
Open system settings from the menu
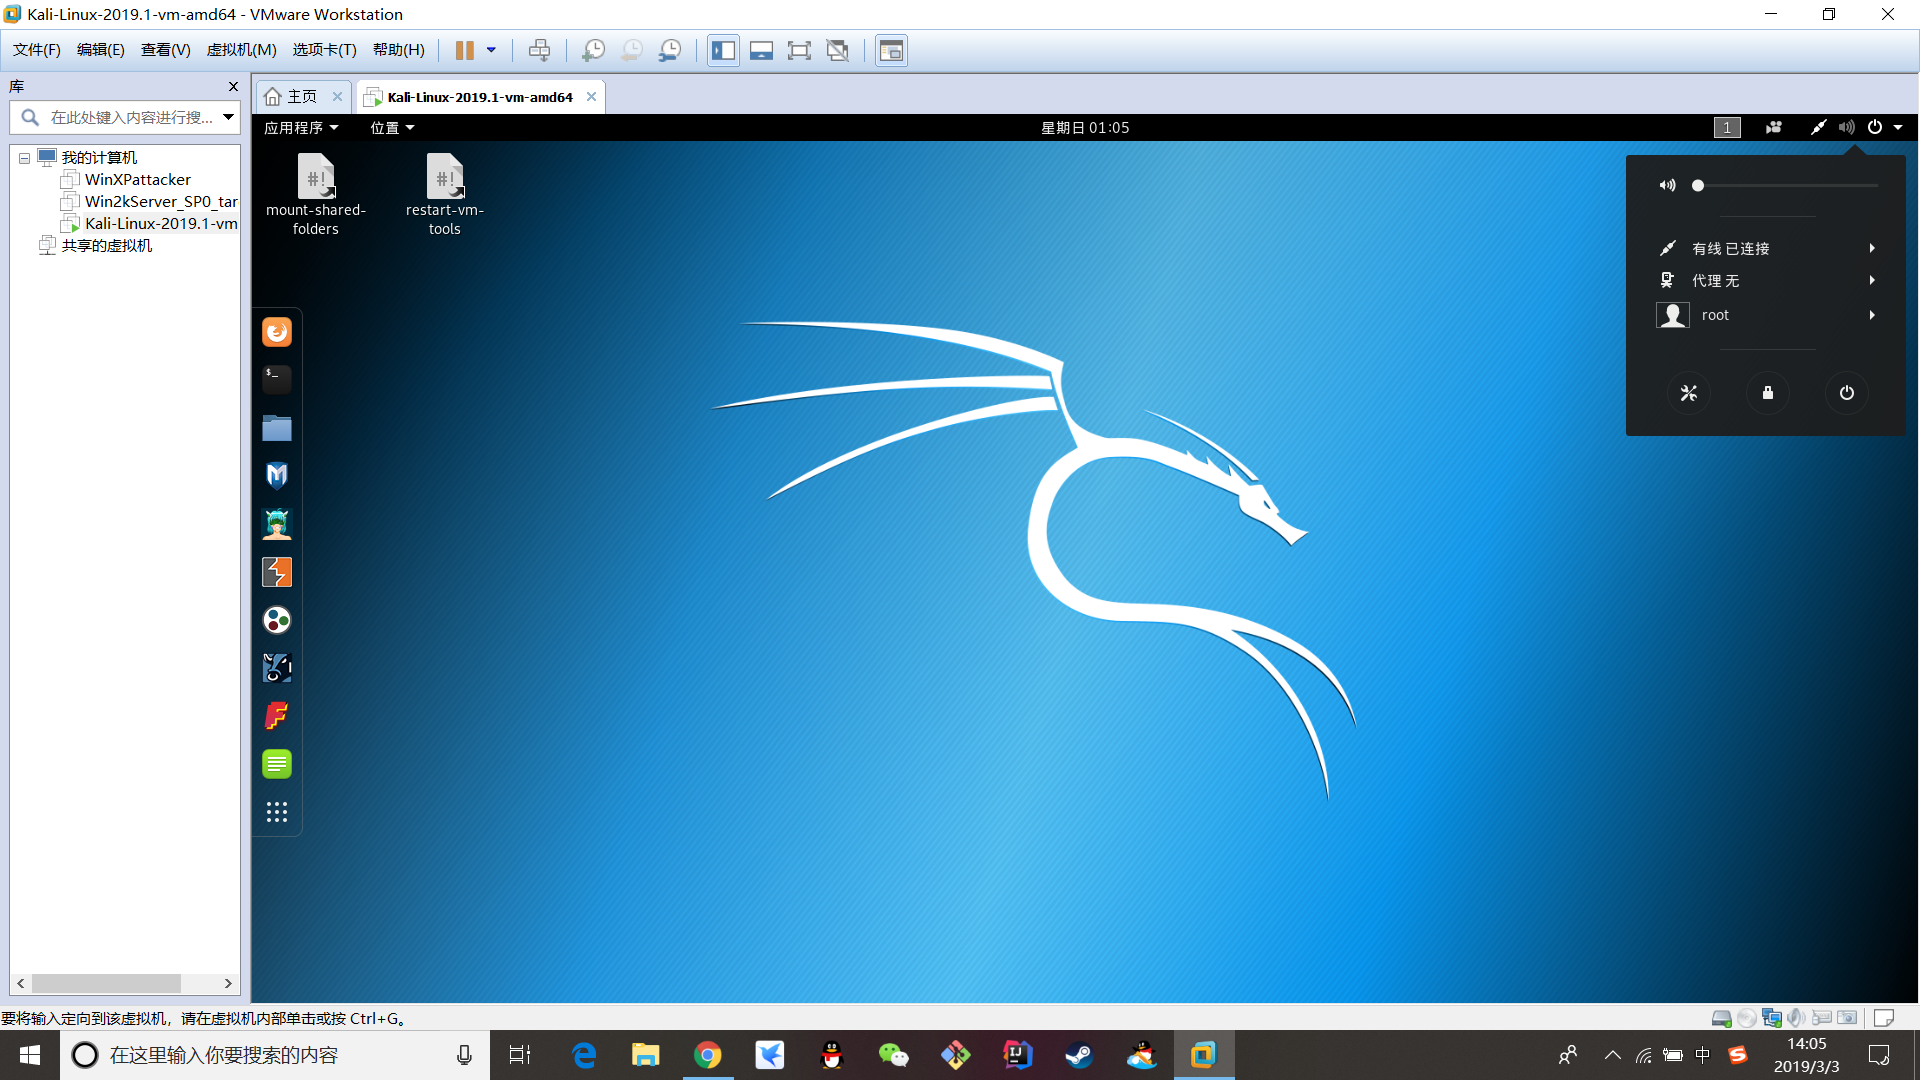click(x=1689, y=393)
